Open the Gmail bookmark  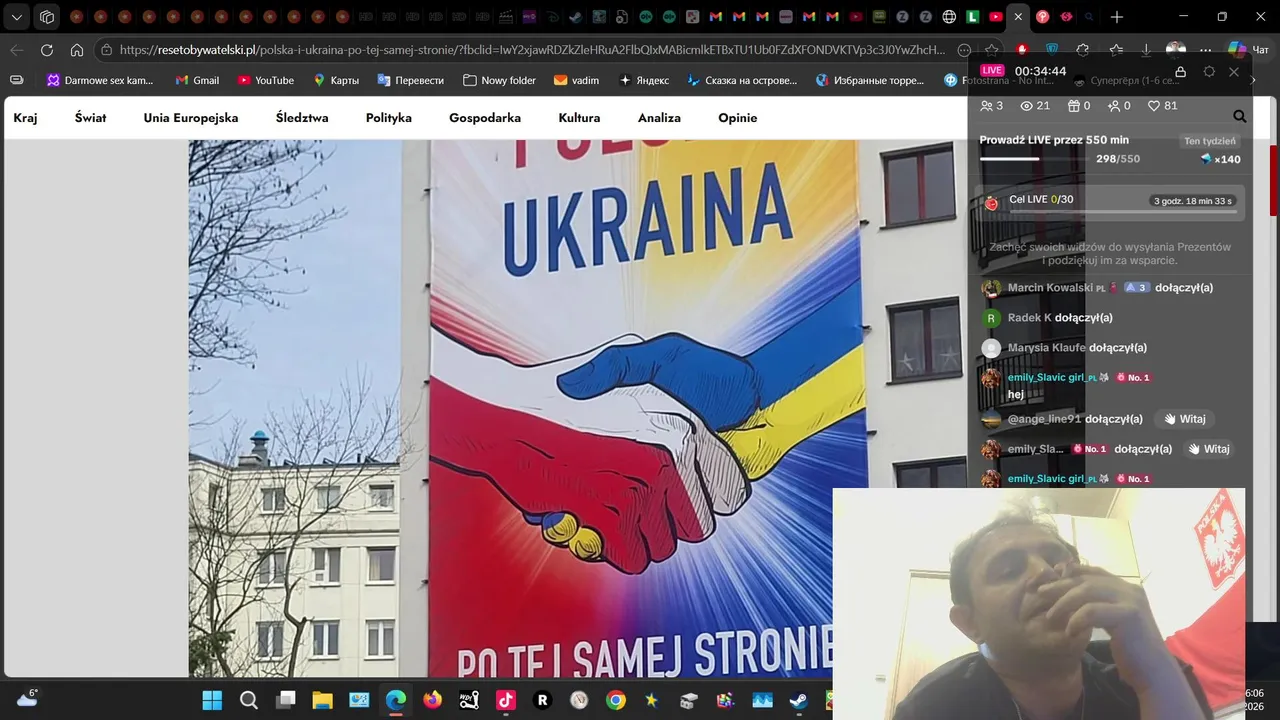coord(197,80)
